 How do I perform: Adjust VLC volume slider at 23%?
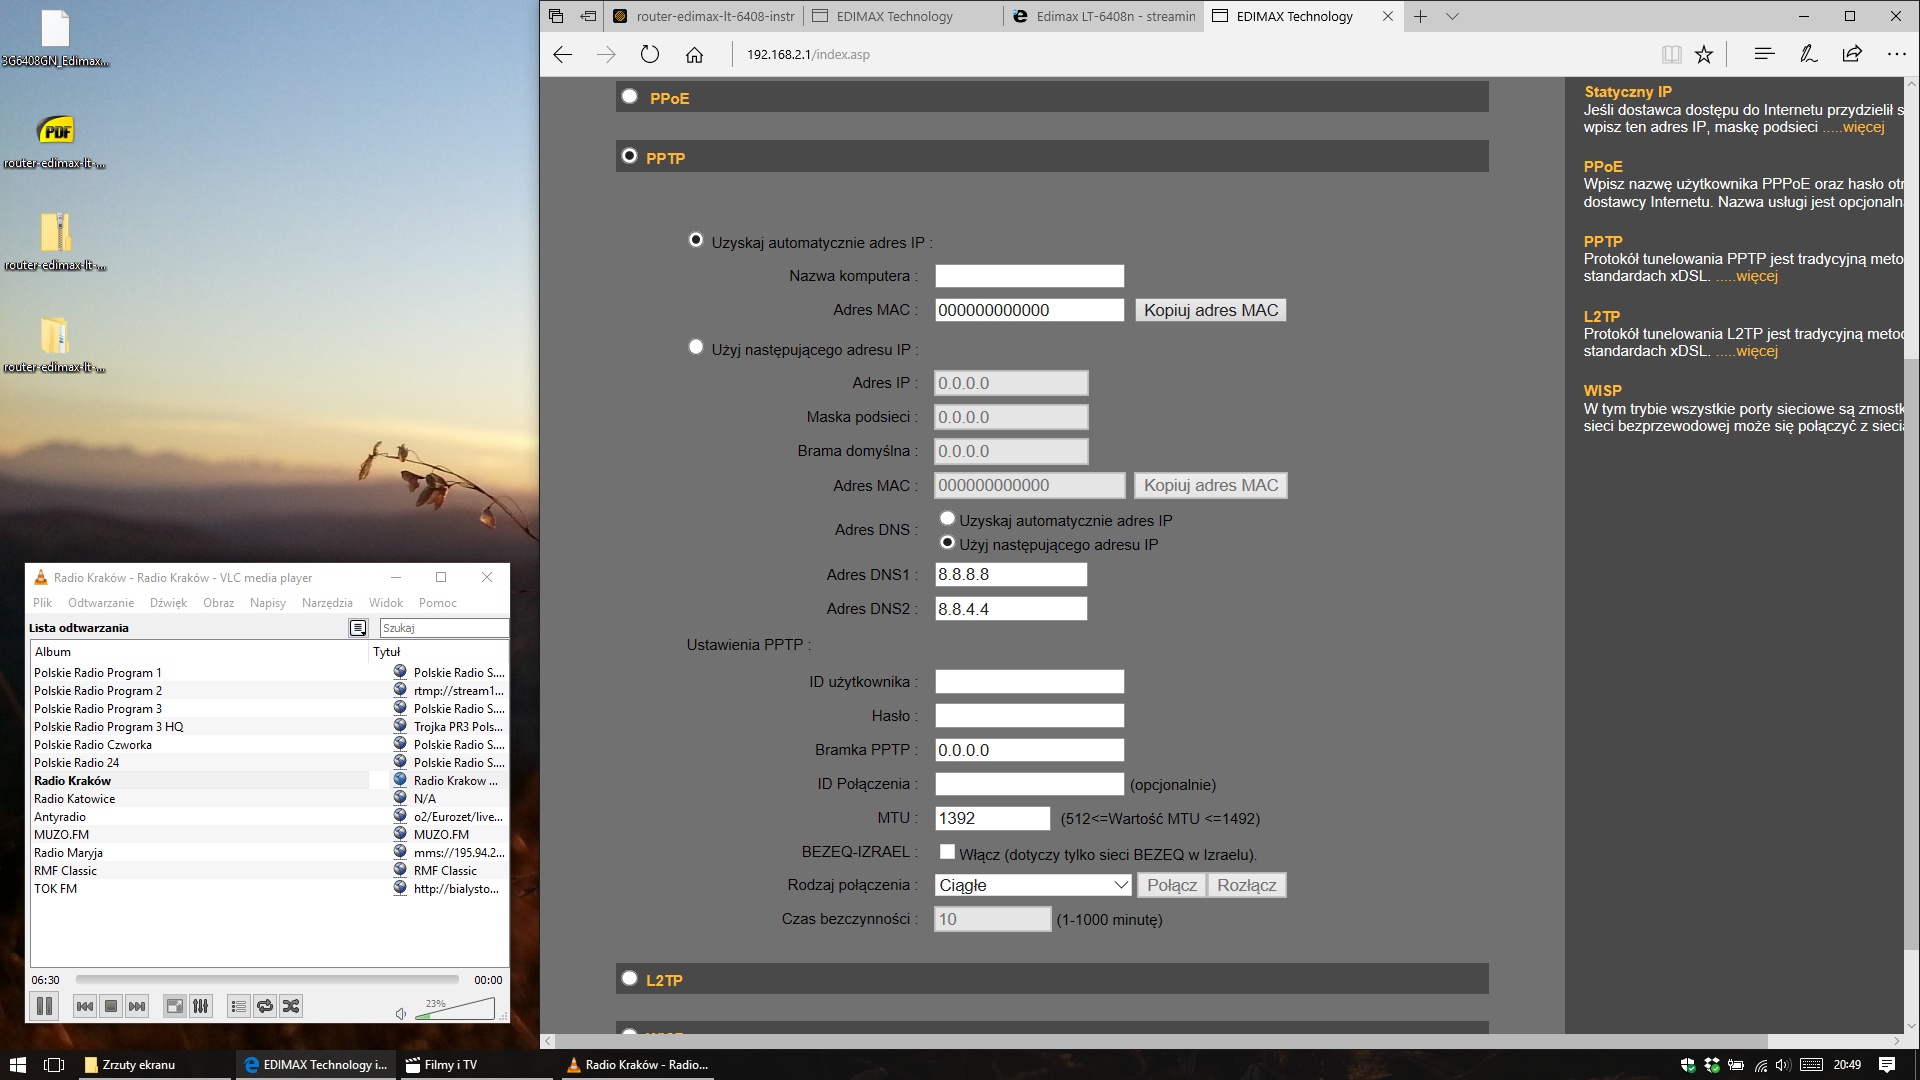coord(455,1009)
